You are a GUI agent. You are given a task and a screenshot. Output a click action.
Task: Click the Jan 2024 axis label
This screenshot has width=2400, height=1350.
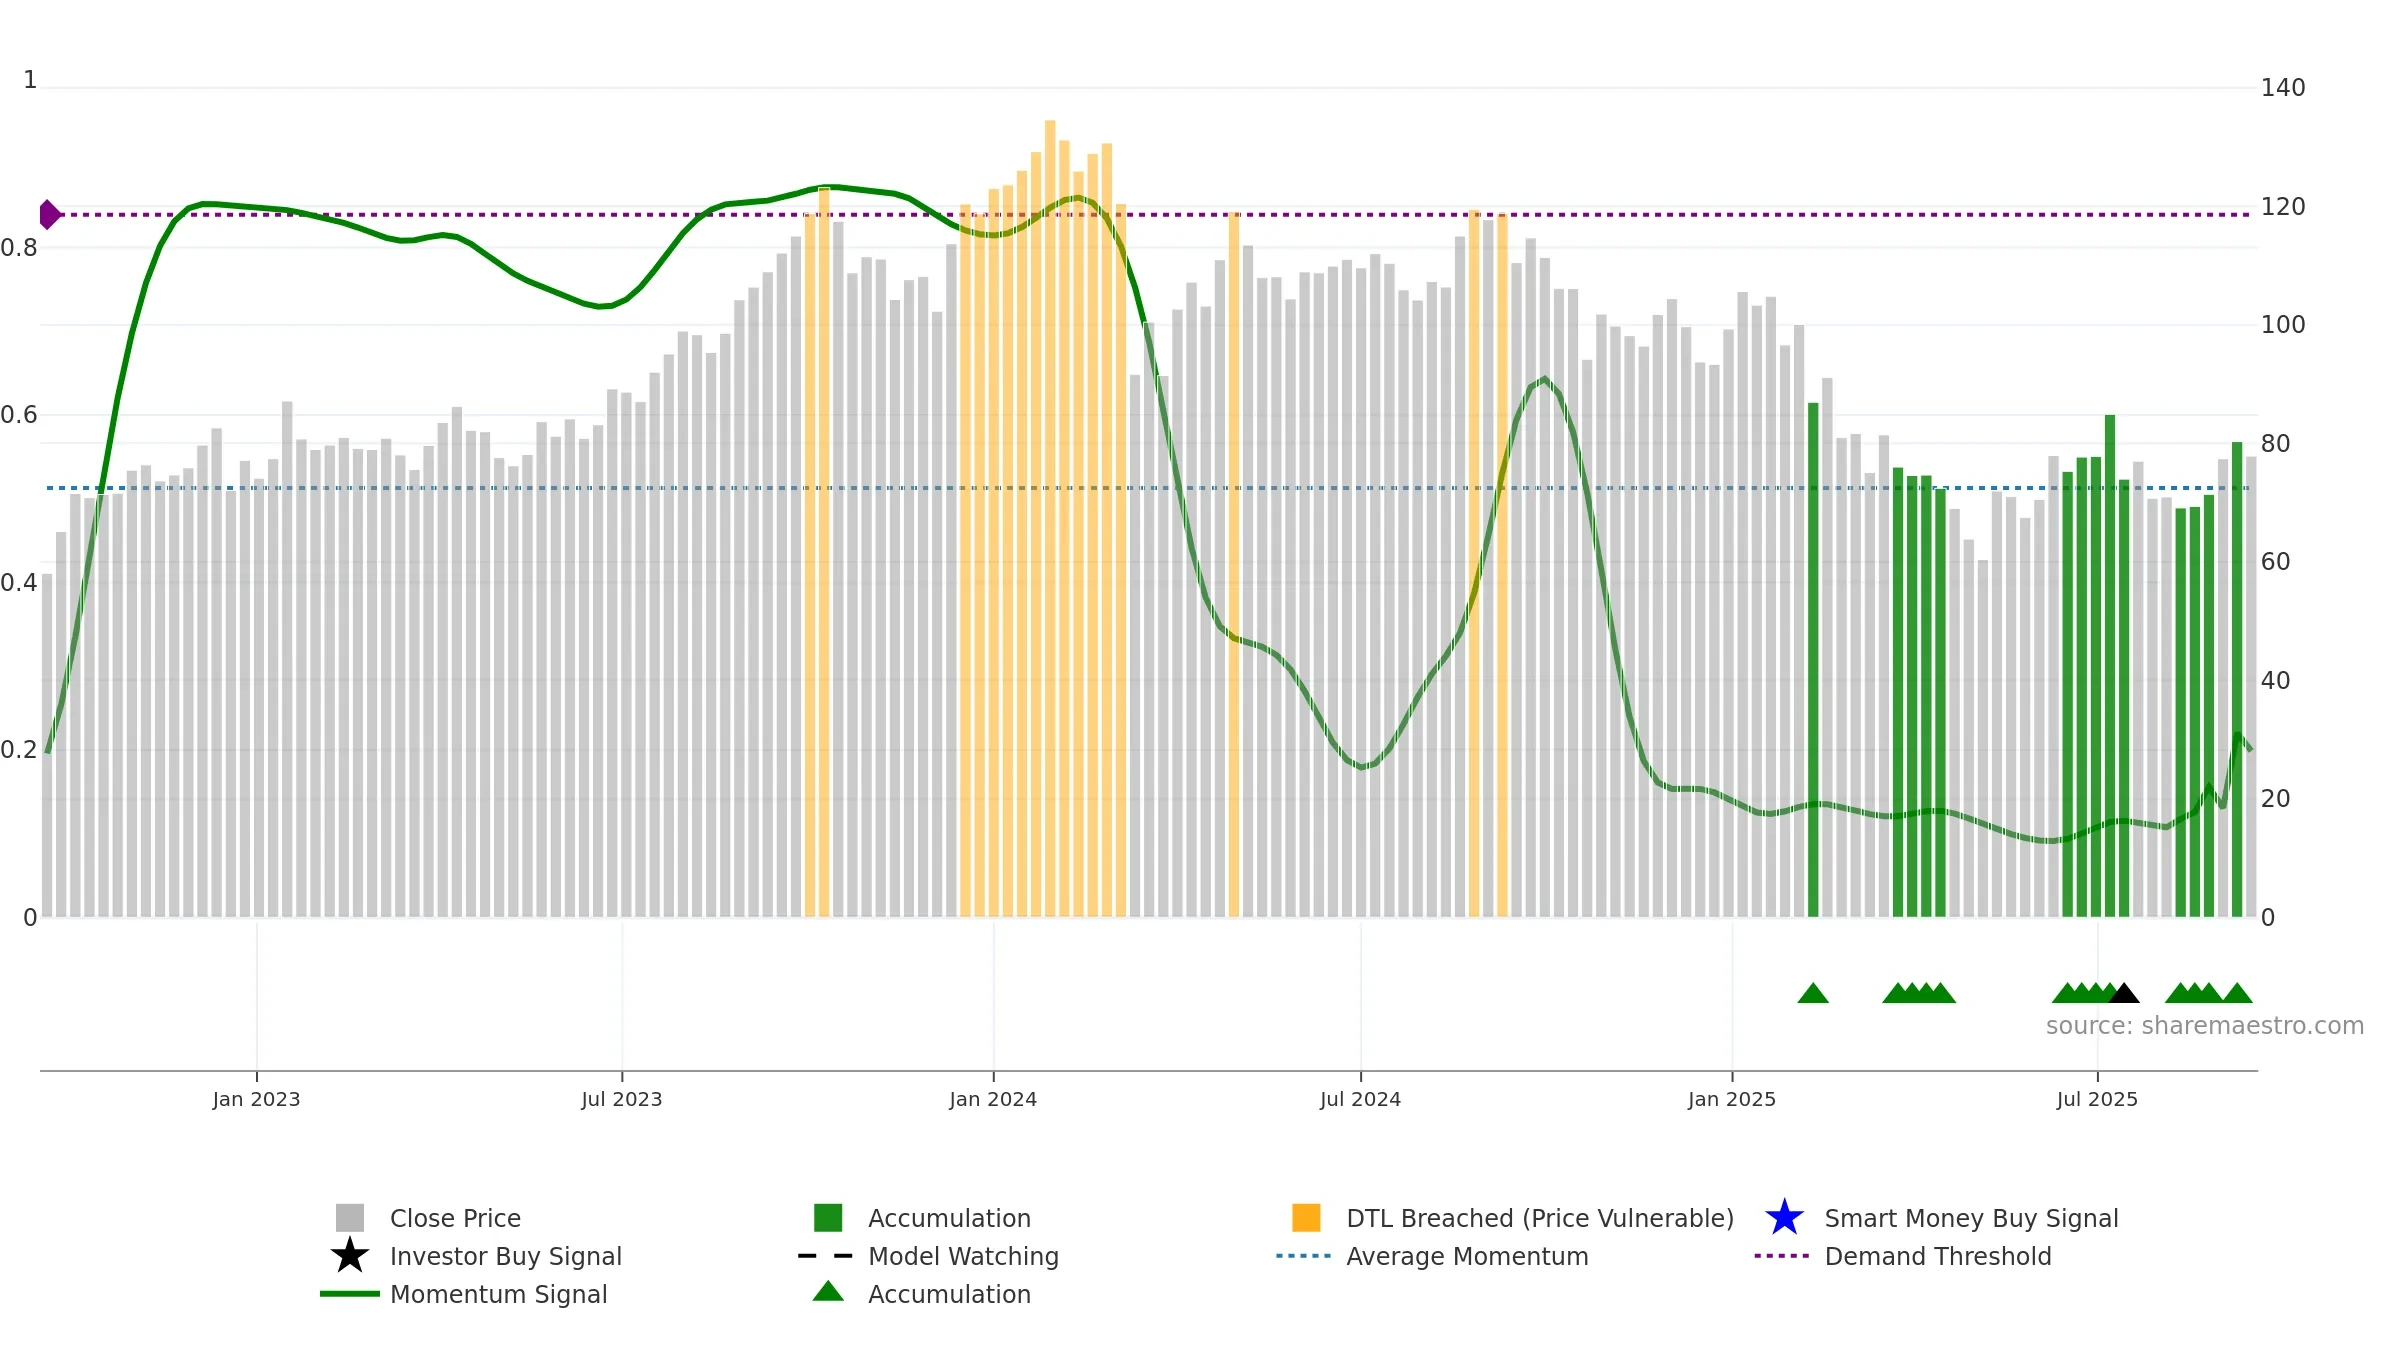pyautogui.click(x=993, y=1099)
